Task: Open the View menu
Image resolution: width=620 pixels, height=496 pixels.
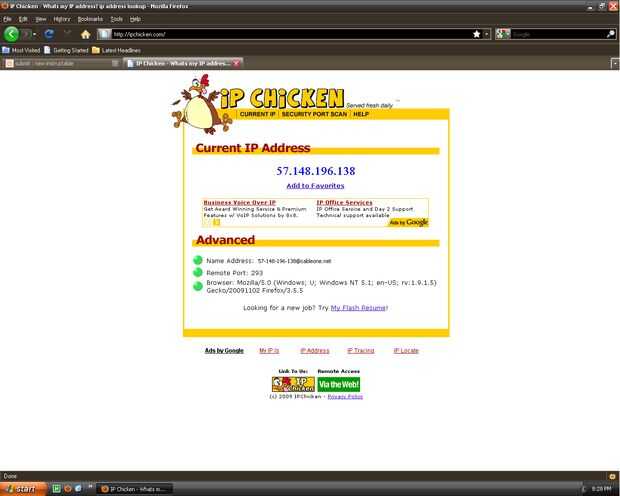Action: point(41,19)
